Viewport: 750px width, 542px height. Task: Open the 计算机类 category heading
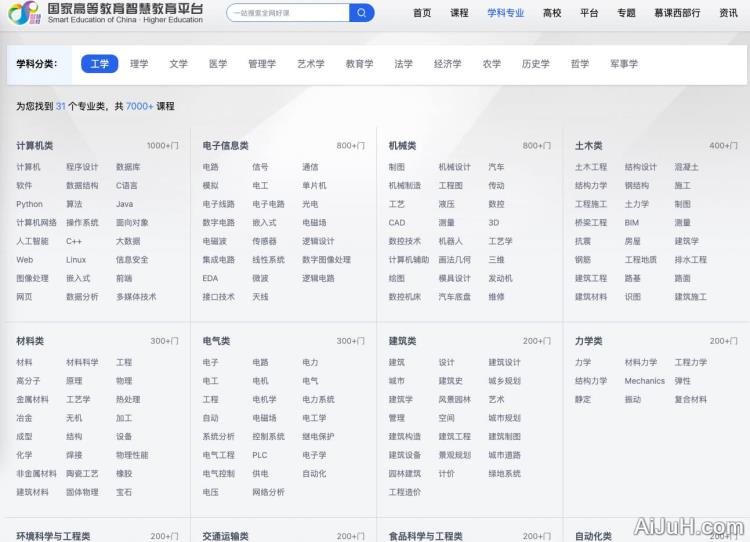click(x=34, y=145)
